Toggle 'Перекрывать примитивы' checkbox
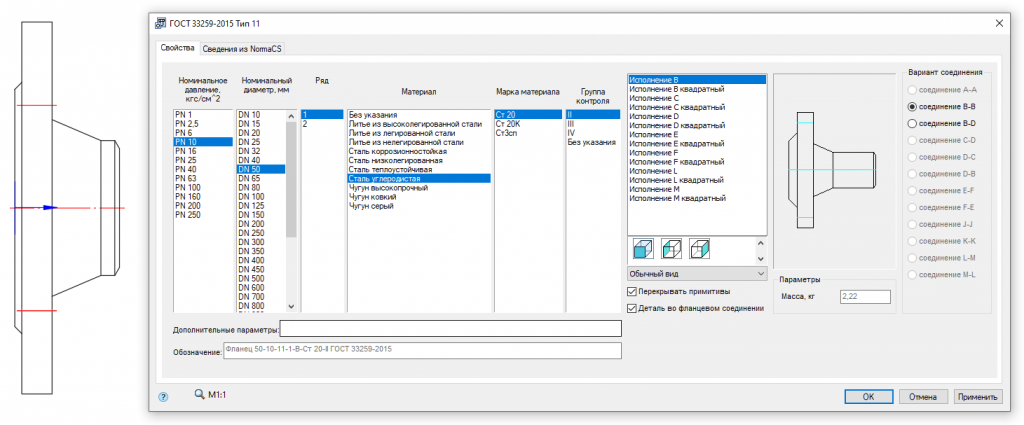1024x425 pixels. tap(632, 291)
